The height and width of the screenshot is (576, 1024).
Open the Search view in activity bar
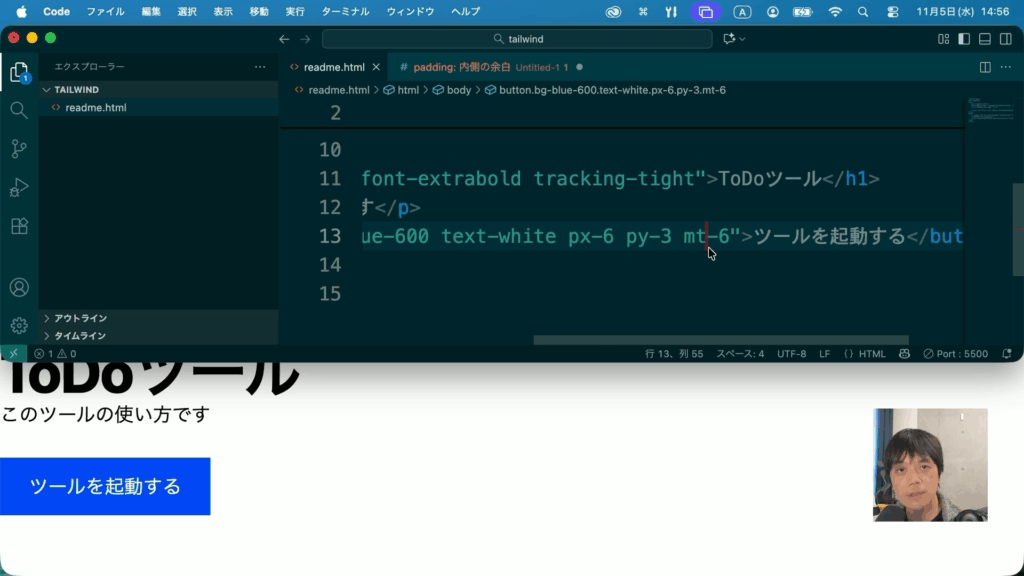tap(19, 110)
